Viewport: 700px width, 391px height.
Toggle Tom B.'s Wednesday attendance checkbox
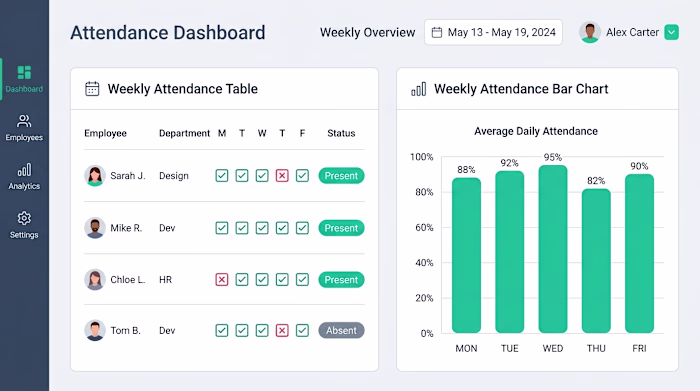pyautogui.click(x=262, y=330)
